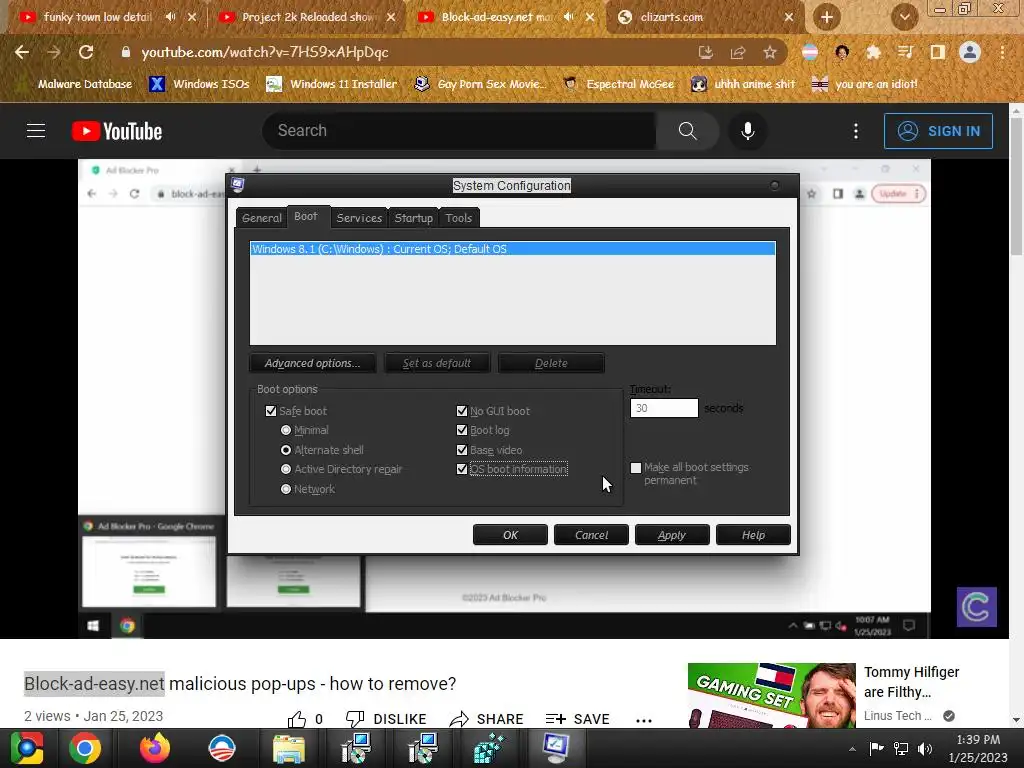
Task: Toggle the Boot log checkbox
Action: [x=462, y=430]
